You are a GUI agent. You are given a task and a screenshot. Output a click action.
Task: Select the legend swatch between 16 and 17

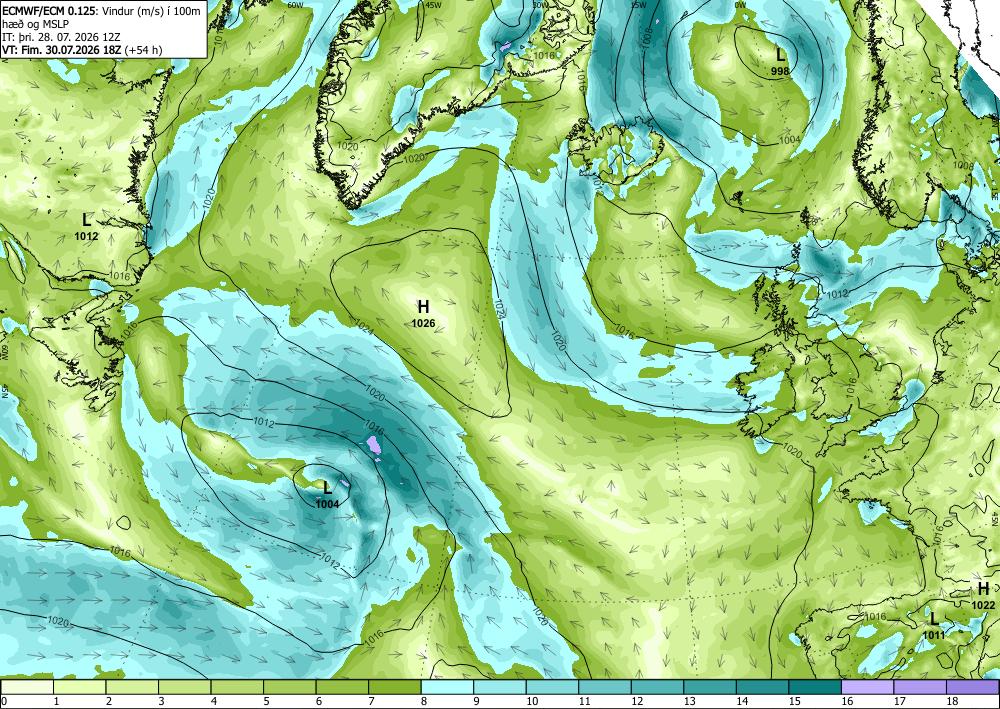867,687
